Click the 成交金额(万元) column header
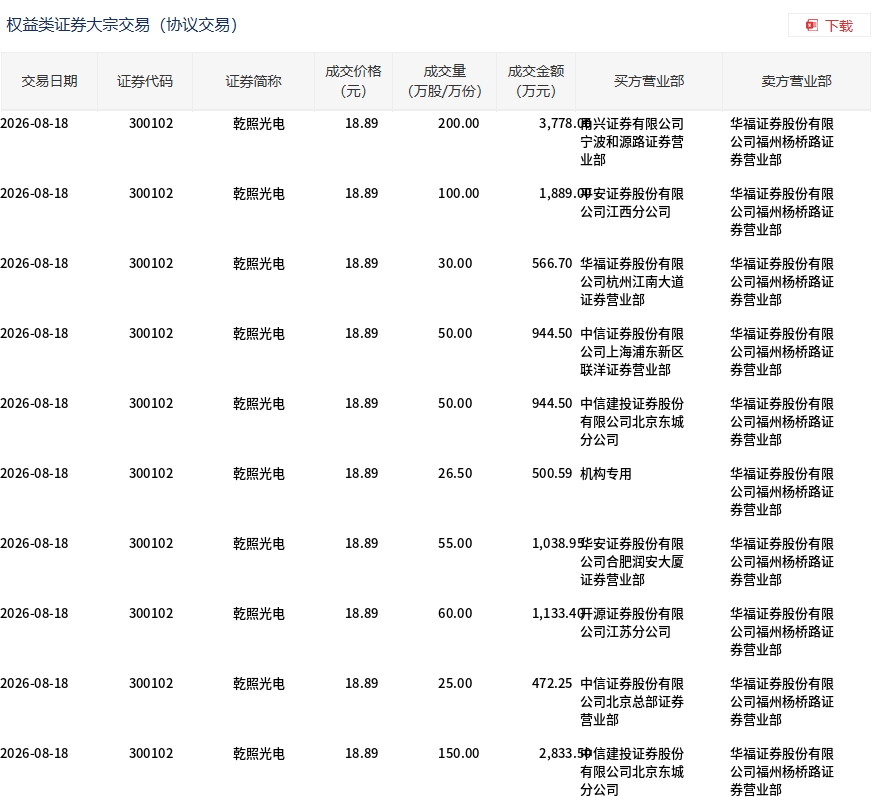The image size is (872, 812). (x=536, y=81)
